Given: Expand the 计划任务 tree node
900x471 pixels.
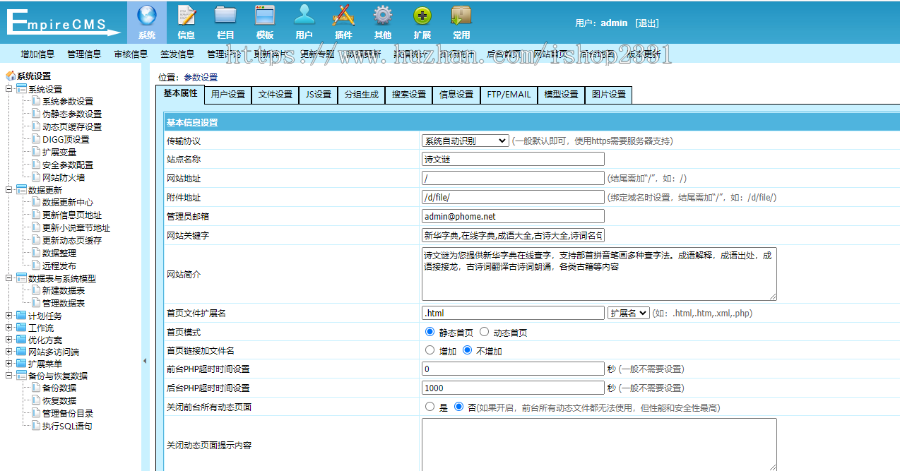Looking at the screenshot, I should (9, 315).
